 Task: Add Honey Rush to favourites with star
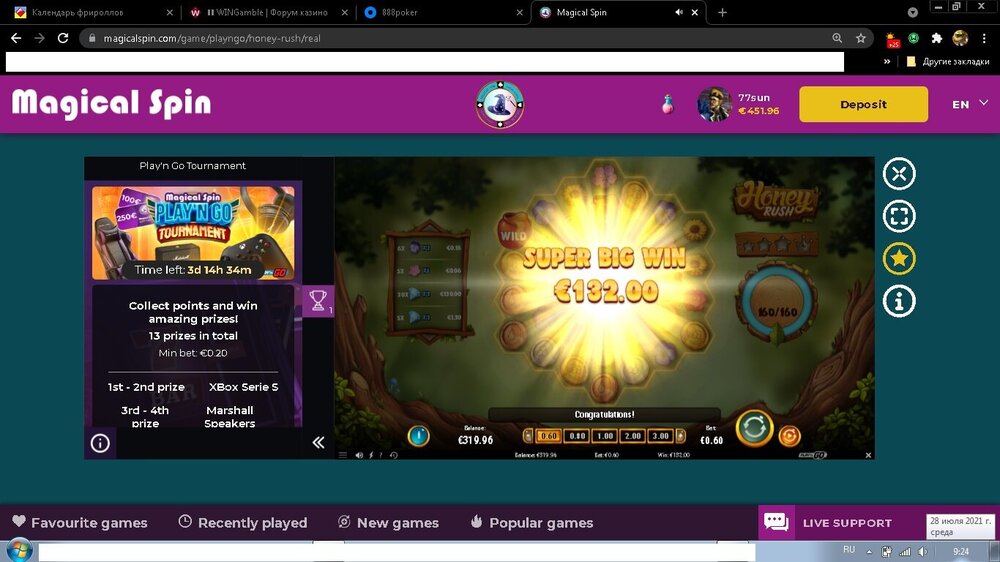tap(899, 259)
